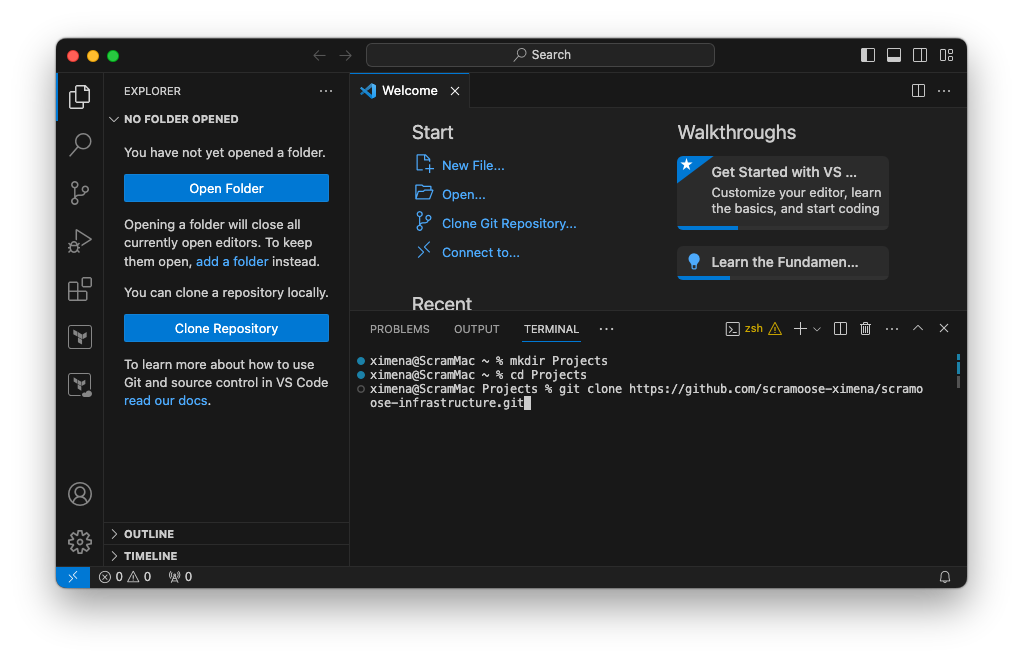Screen dimensions: 1023x662
Task: Choose New File... under Start
Action: click(x=473, y=166)
